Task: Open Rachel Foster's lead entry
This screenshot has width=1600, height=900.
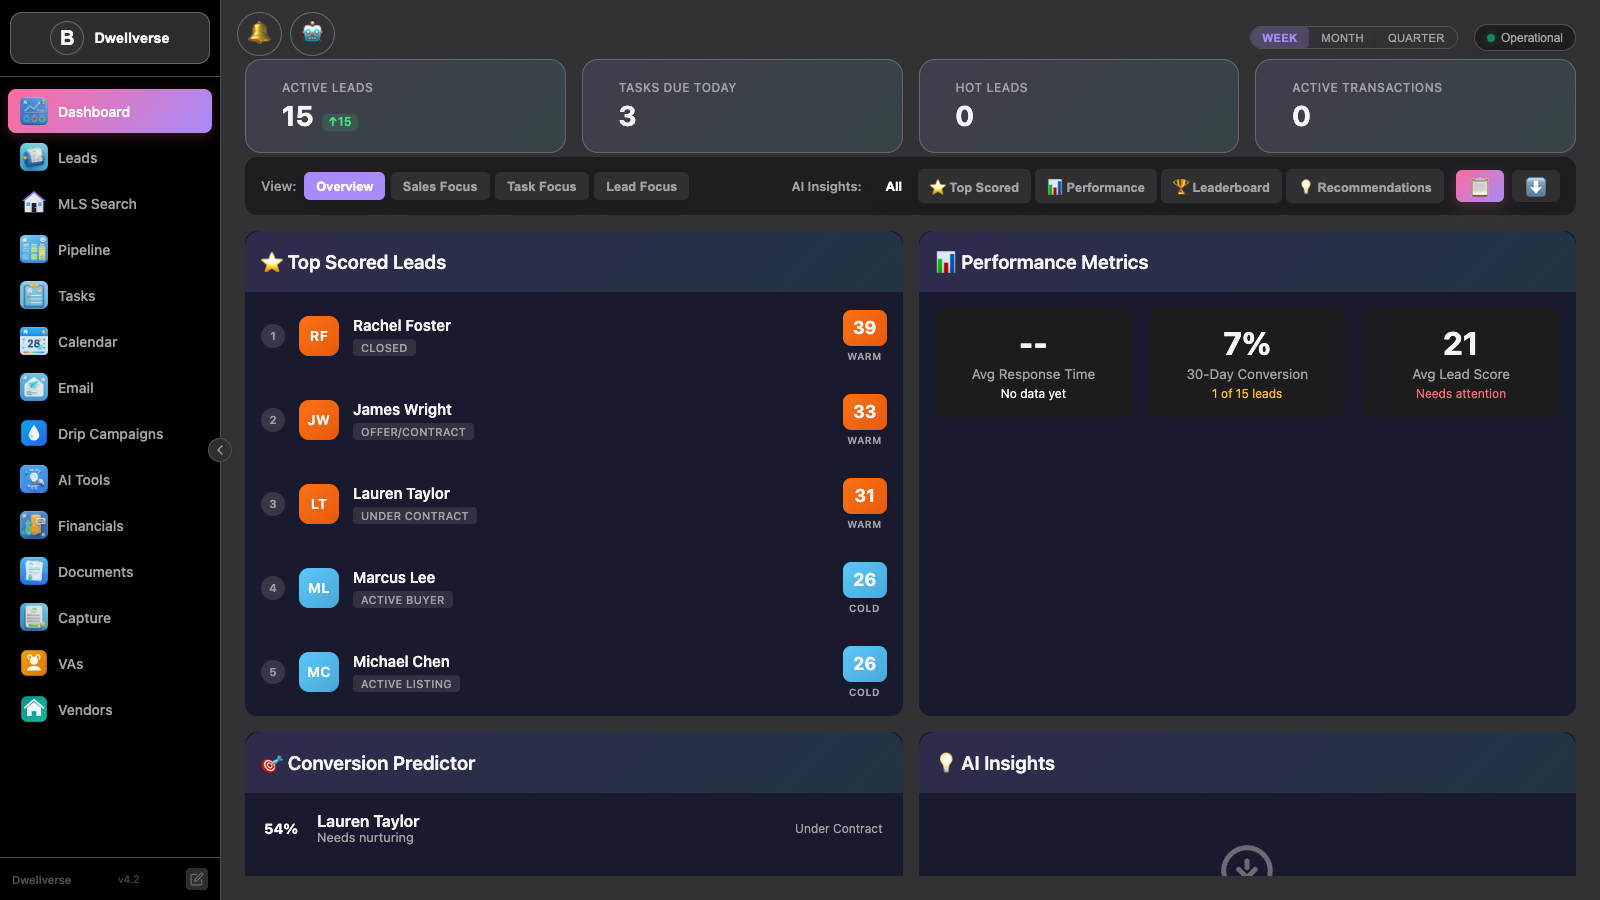Action: (574, 336)
